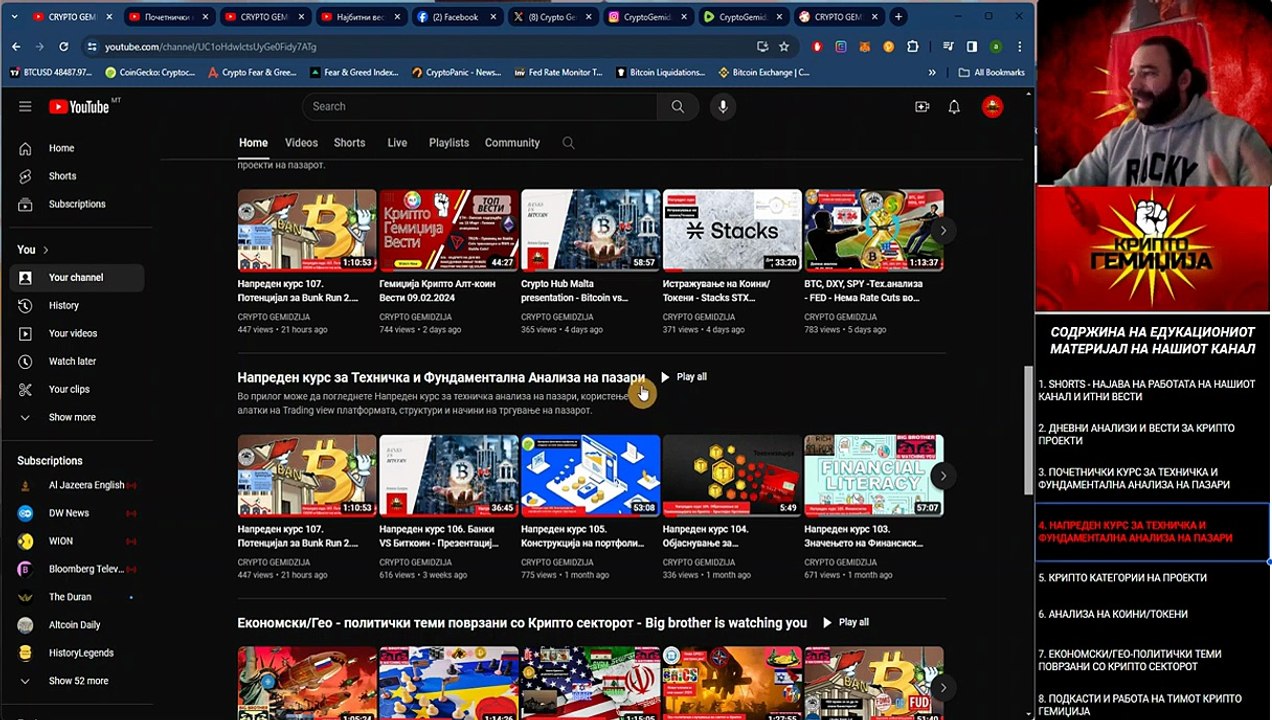This screenshot has height=720, width=1272.
Task: Open Напреден курс 106 video title
Action: (439, 536)
